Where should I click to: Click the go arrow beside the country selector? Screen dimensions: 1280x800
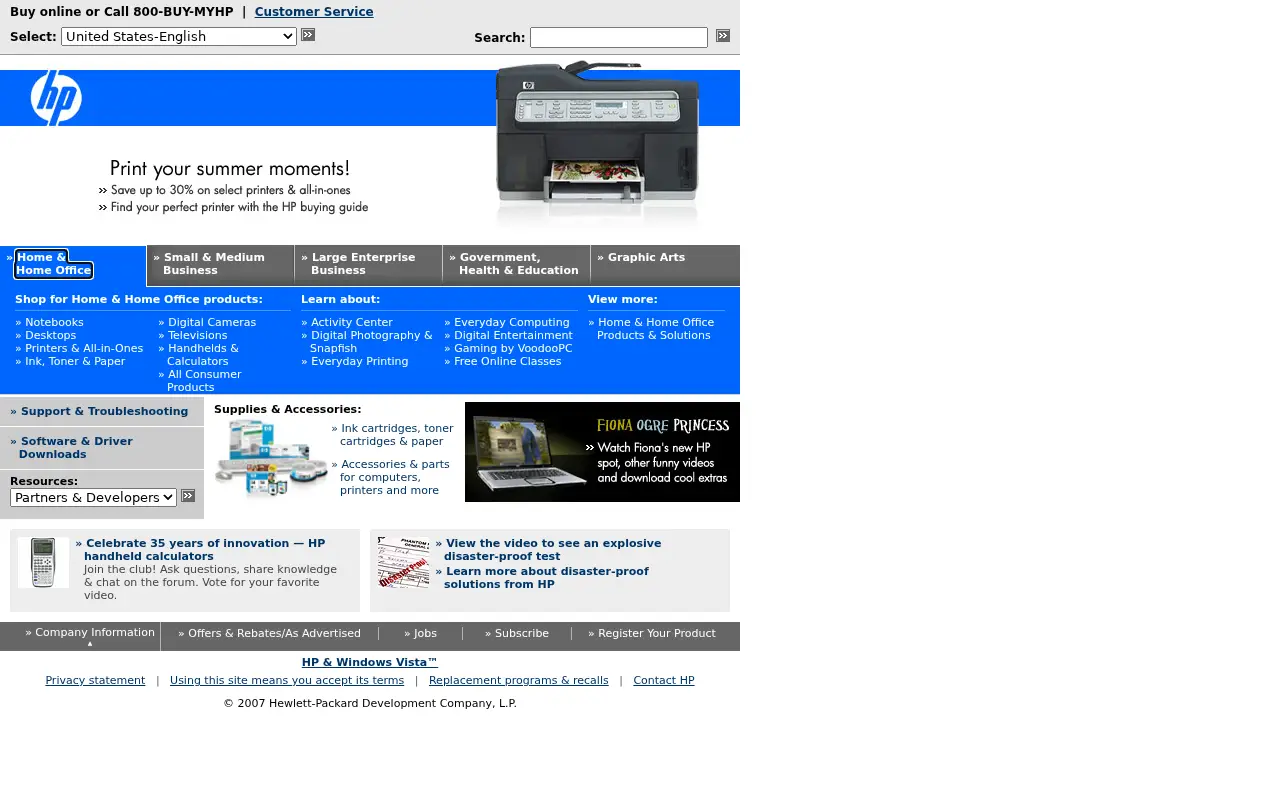308,35
